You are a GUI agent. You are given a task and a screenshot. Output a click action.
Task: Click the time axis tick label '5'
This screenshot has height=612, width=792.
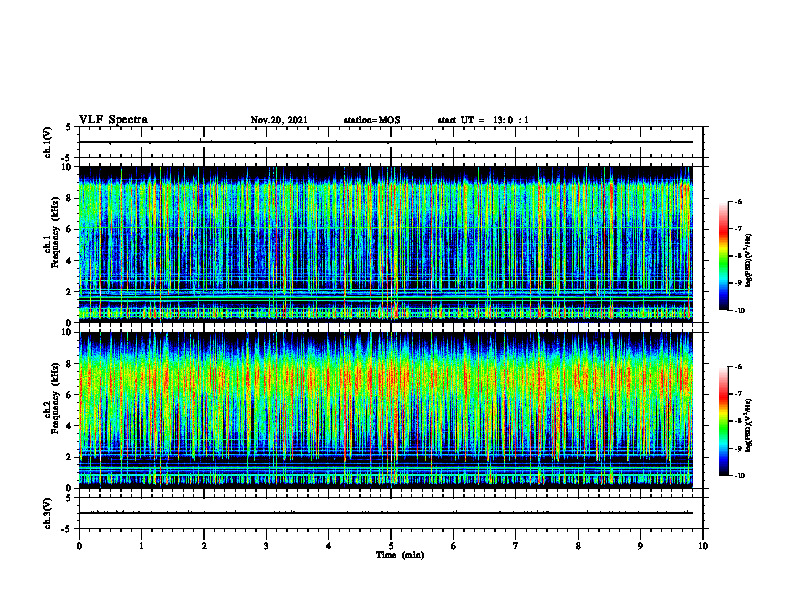pyautogui.click(x=391, y=546)
